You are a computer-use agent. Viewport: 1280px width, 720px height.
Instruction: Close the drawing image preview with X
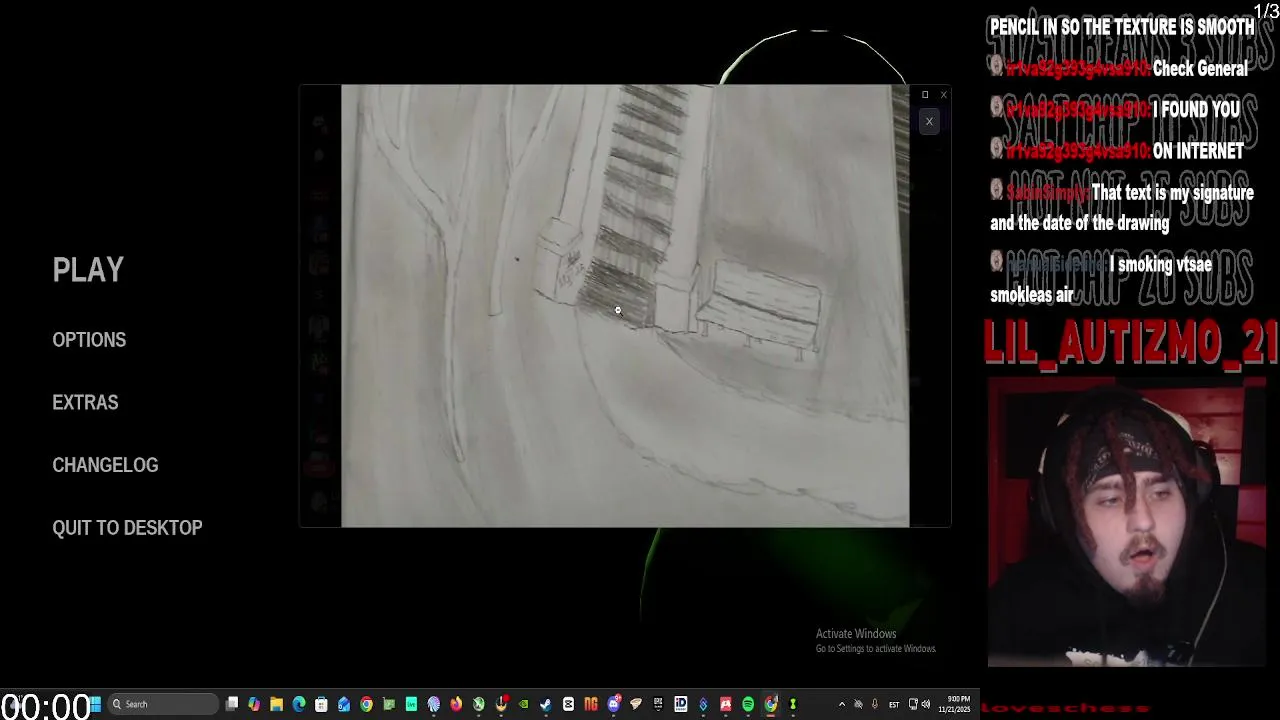pos(929,121)
